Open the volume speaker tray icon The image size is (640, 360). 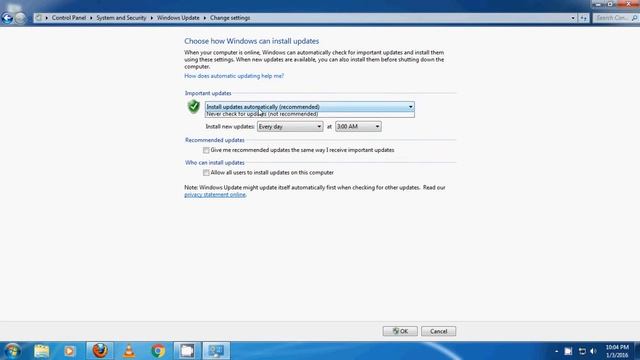pos(594,351)
